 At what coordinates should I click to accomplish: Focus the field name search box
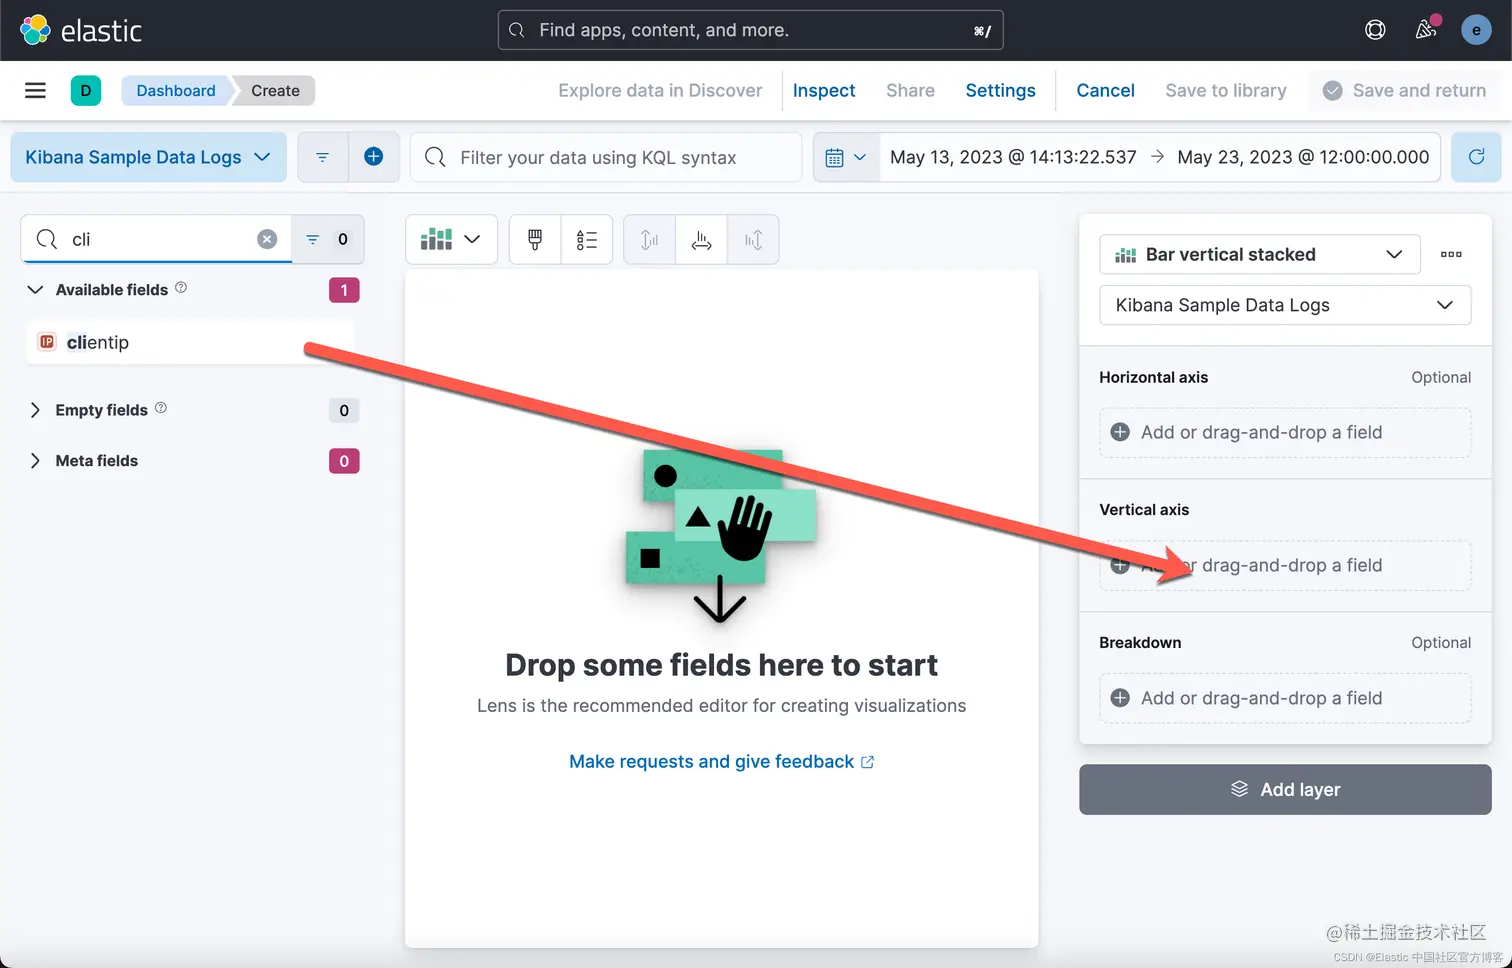tap(156, 239)
